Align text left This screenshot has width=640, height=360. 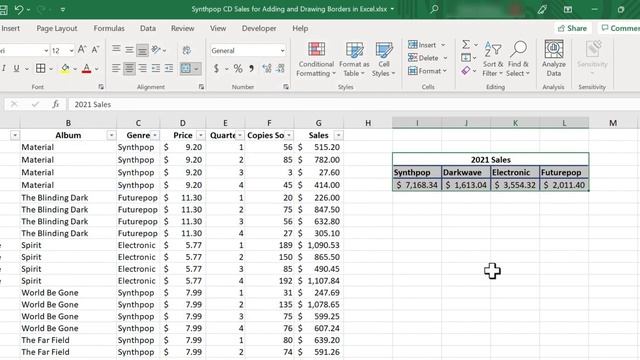[116, 69]
